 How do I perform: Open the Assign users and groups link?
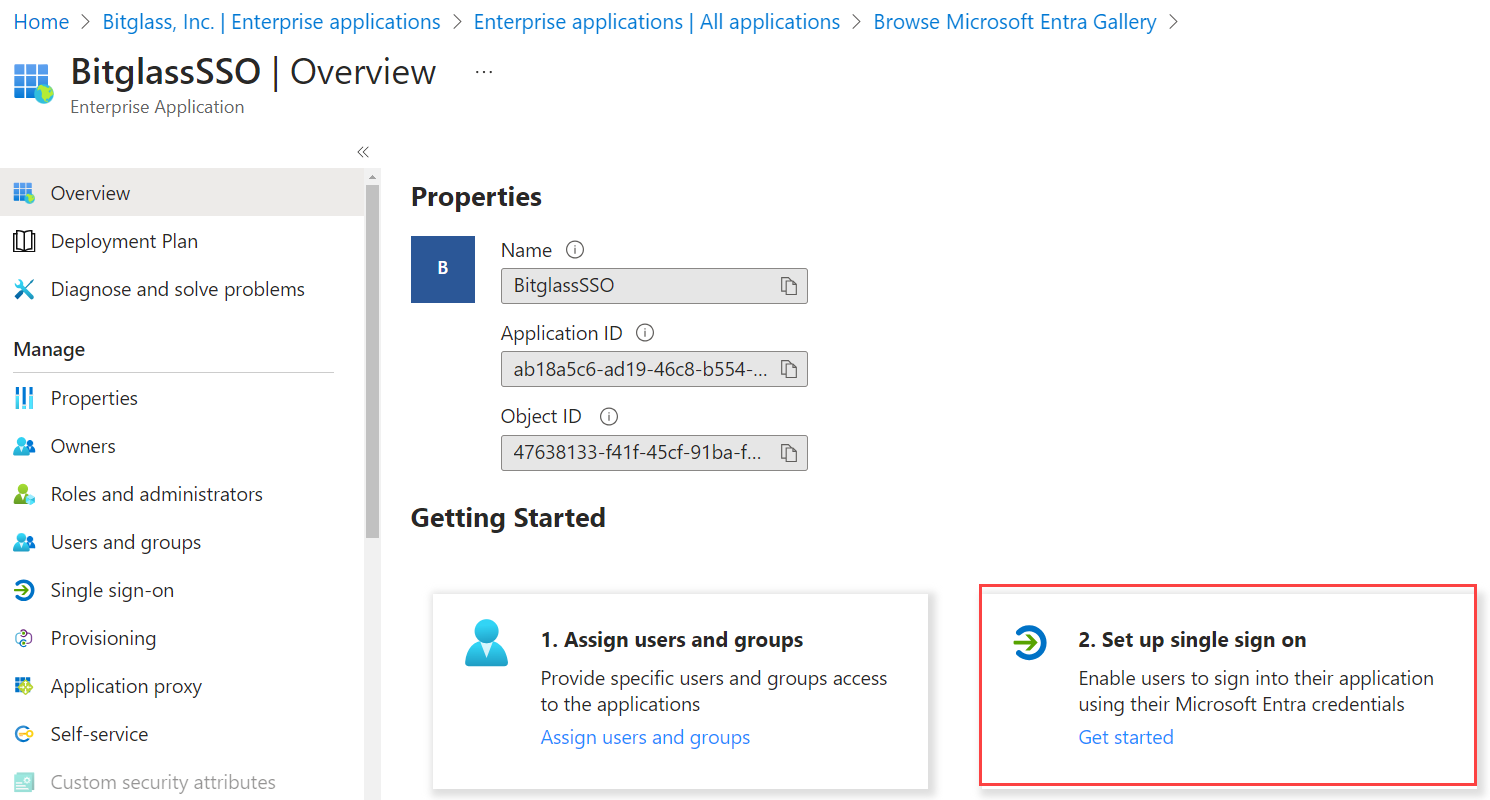[645, 737]
